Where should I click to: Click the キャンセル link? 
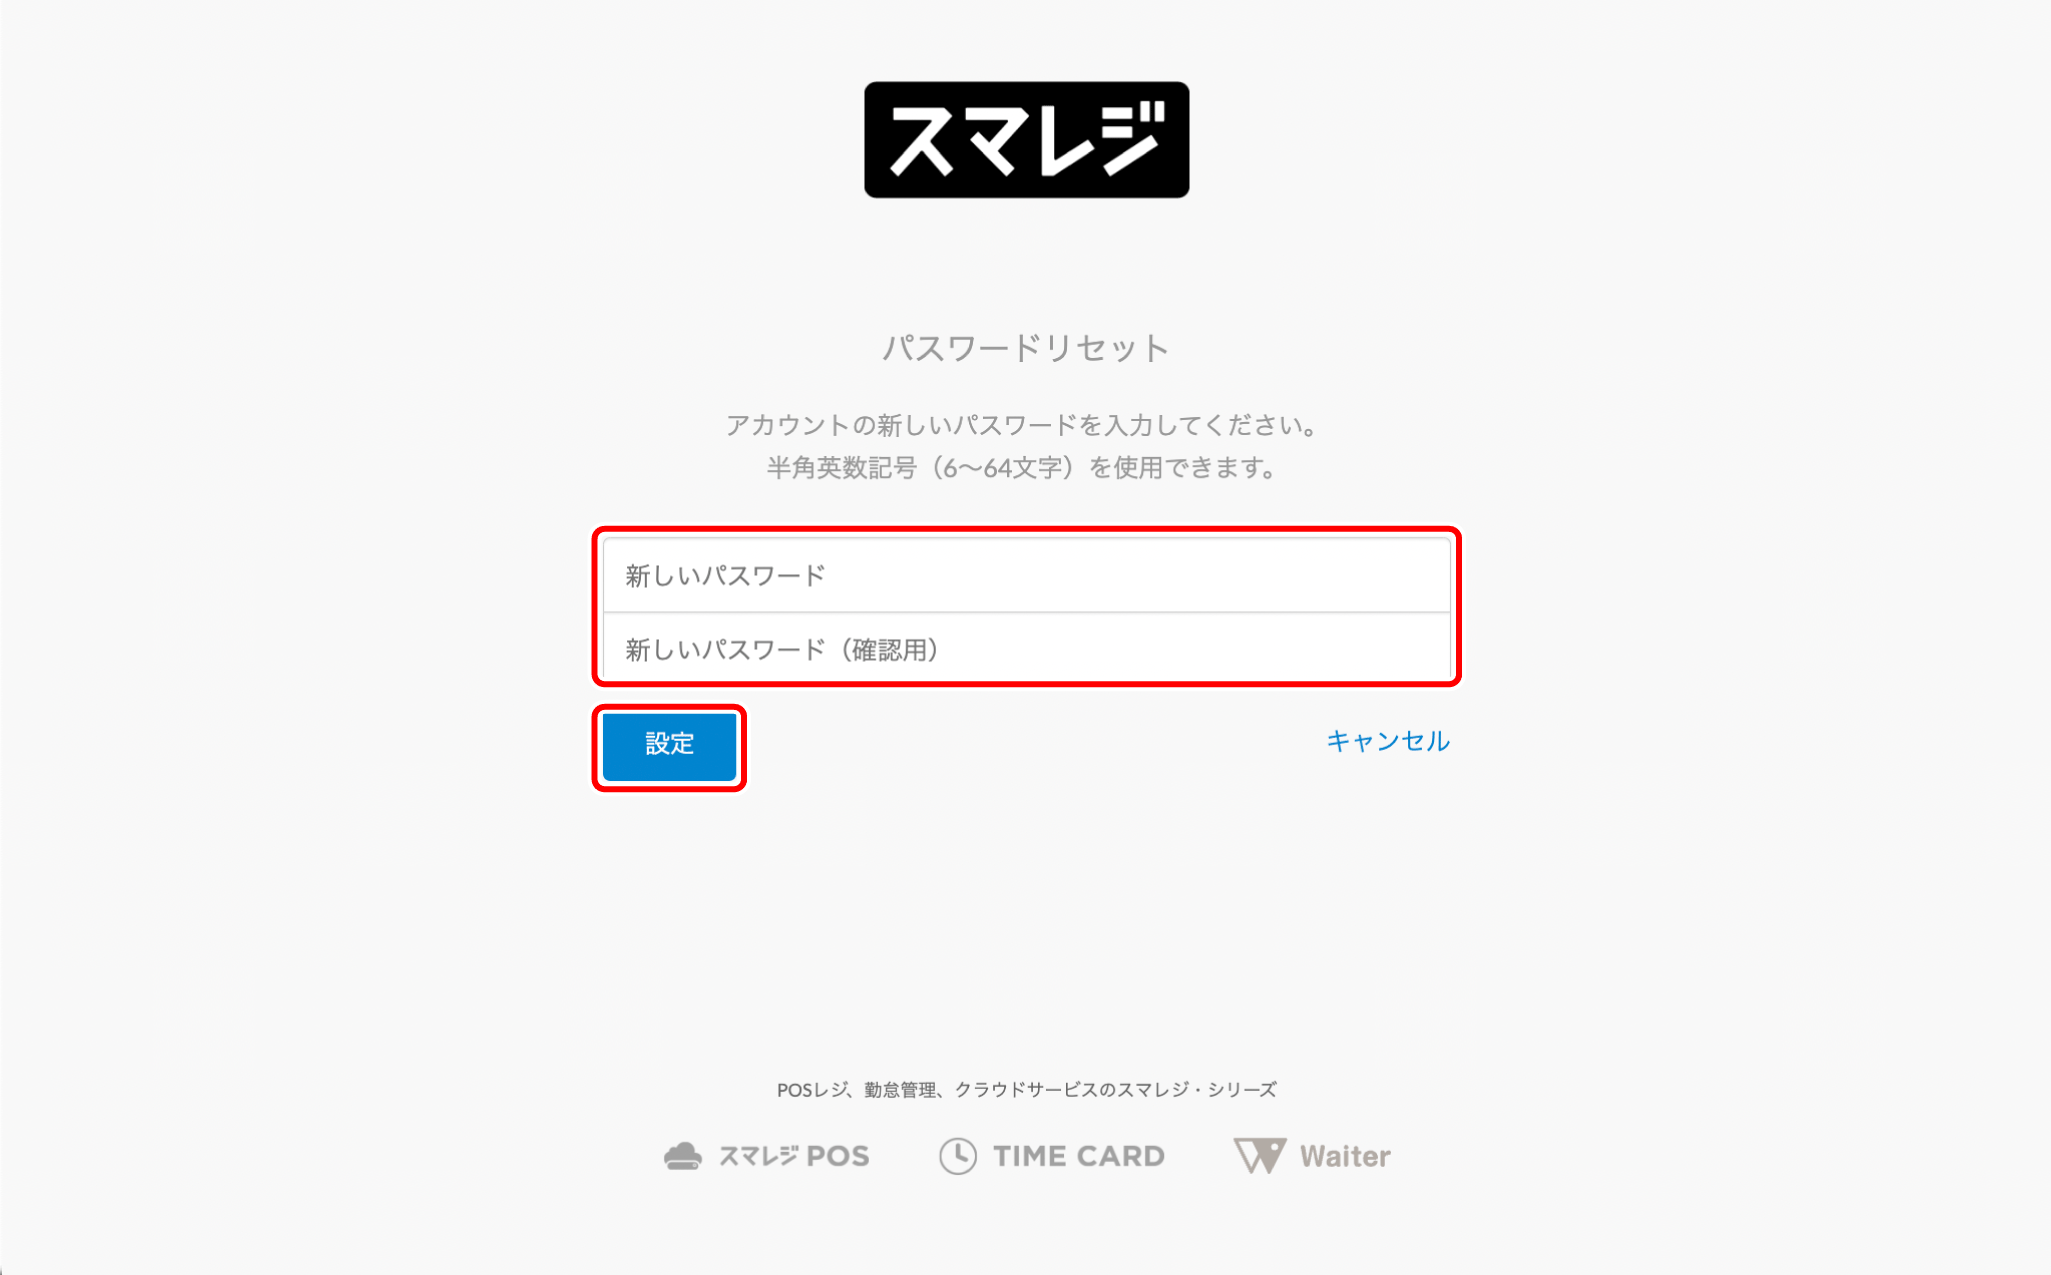point(1387,741)
